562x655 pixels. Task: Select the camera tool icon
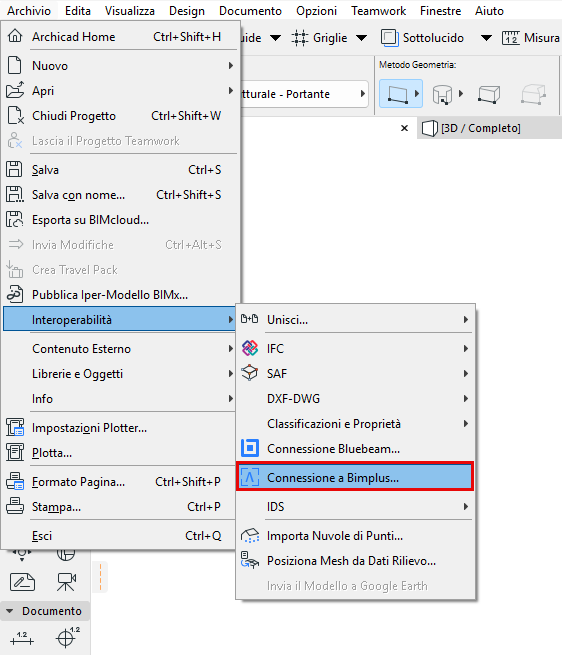click(x=66, y=582)
